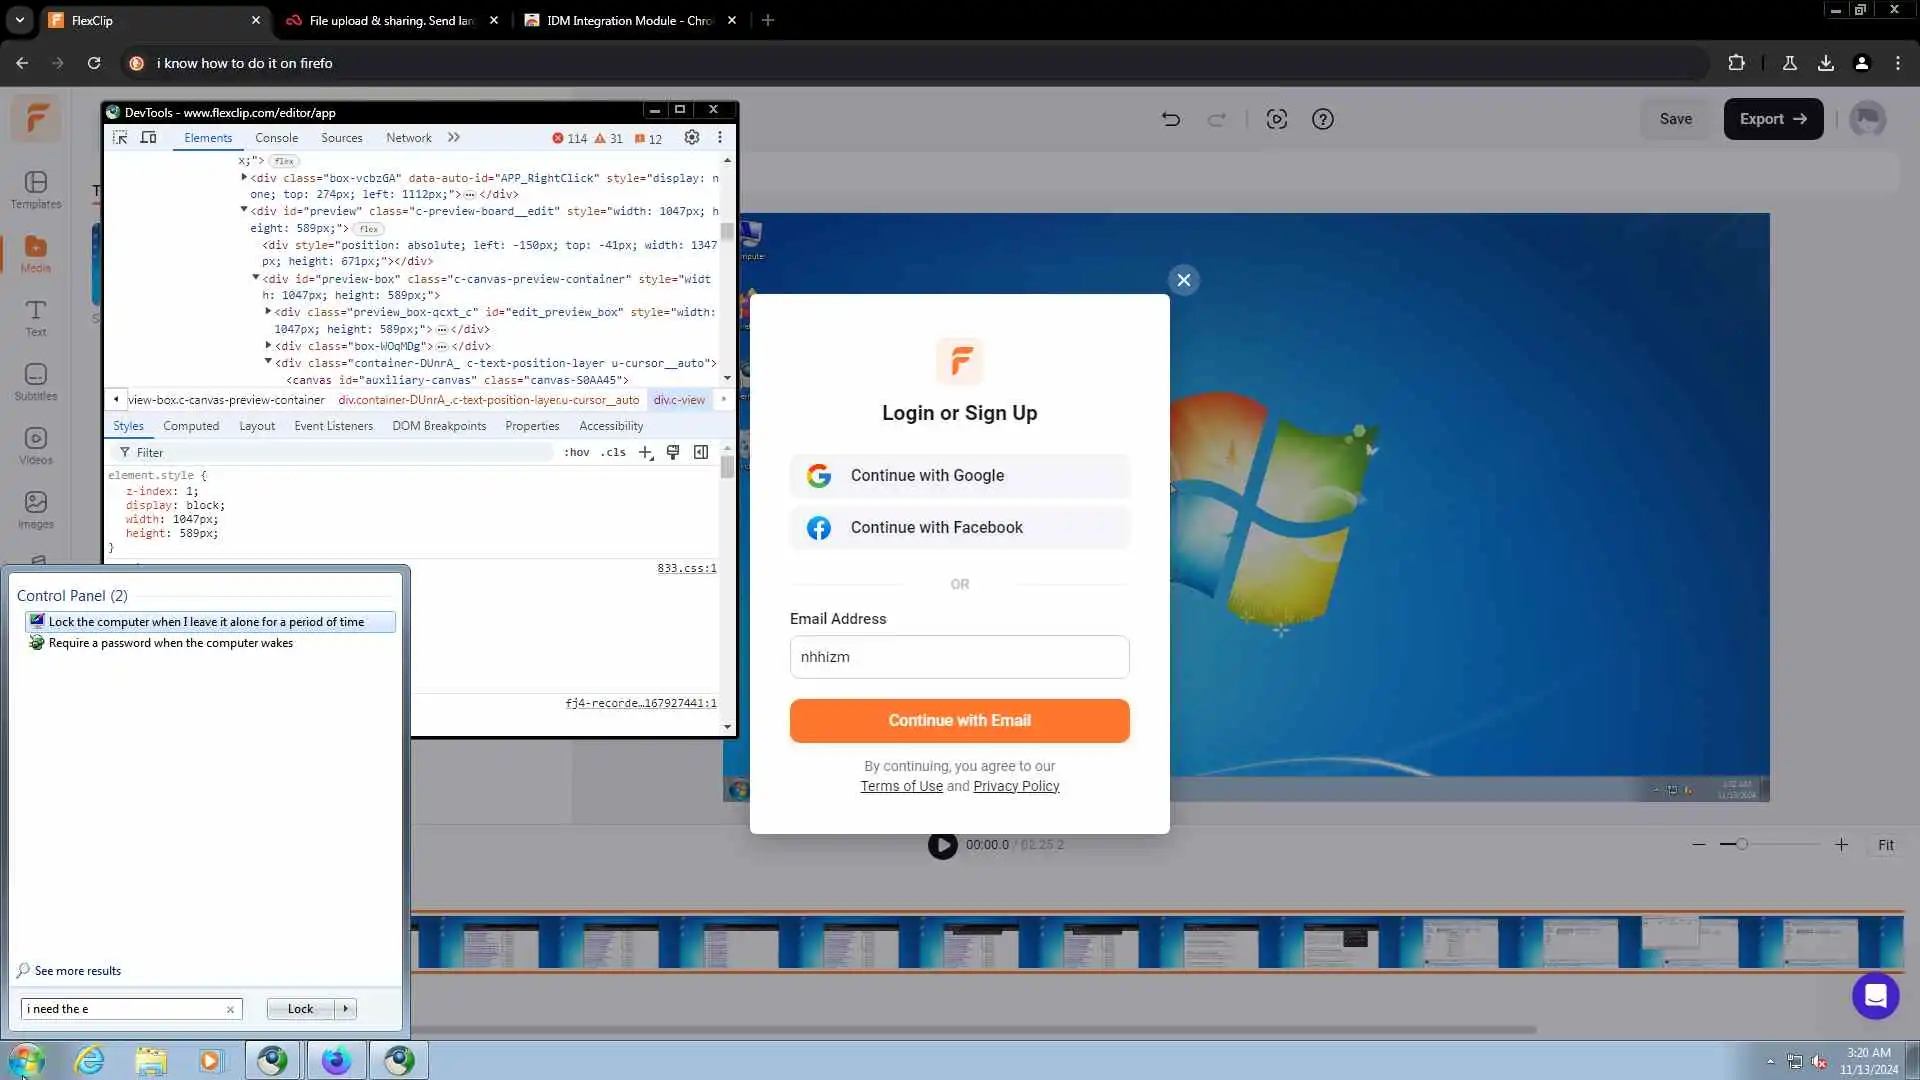The height and width of the screenshot is (1080, 1920).
Task: Open the Privacy Policy link
Action: click(x=1016, y=786)
